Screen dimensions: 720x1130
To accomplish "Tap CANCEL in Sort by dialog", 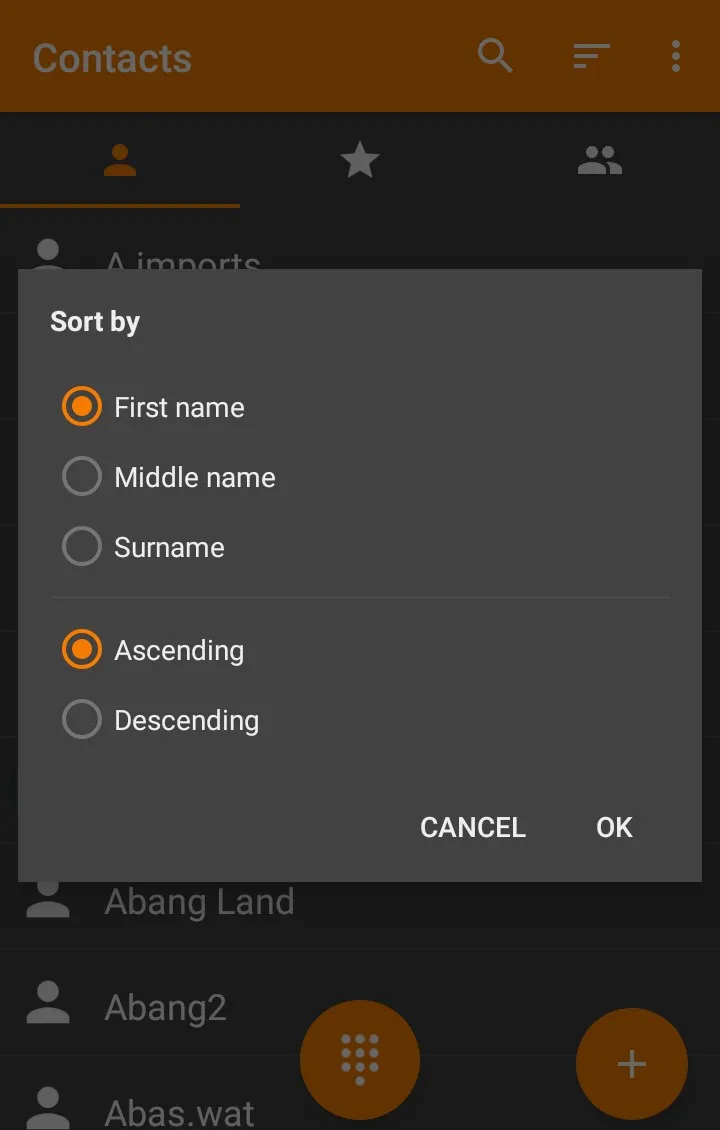I will point(473,827).
